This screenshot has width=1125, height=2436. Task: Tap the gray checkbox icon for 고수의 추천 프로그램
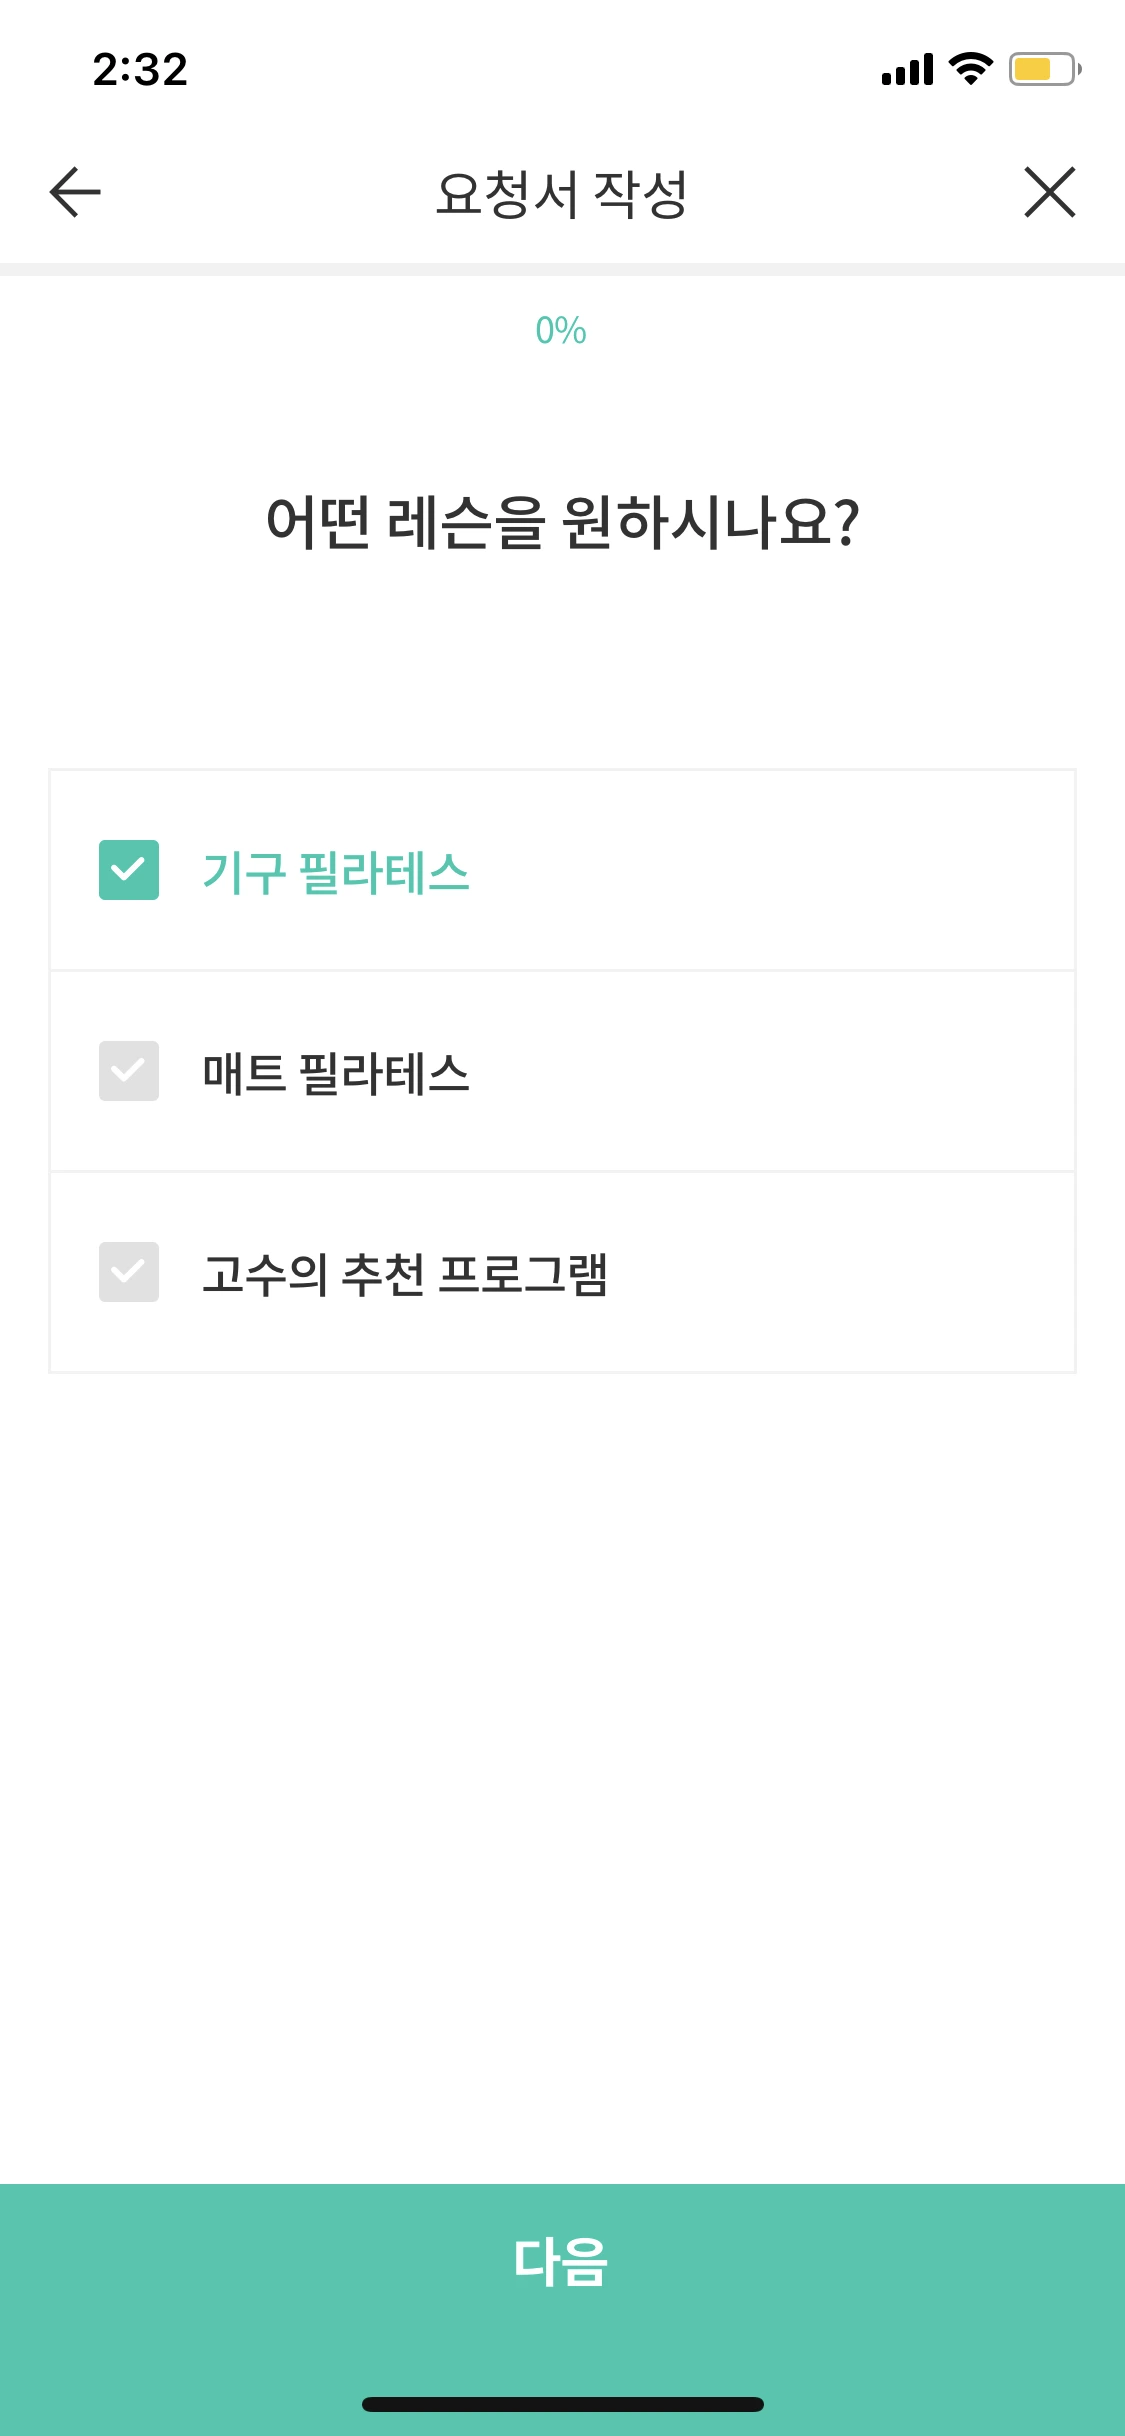[x=128, y=1273]
